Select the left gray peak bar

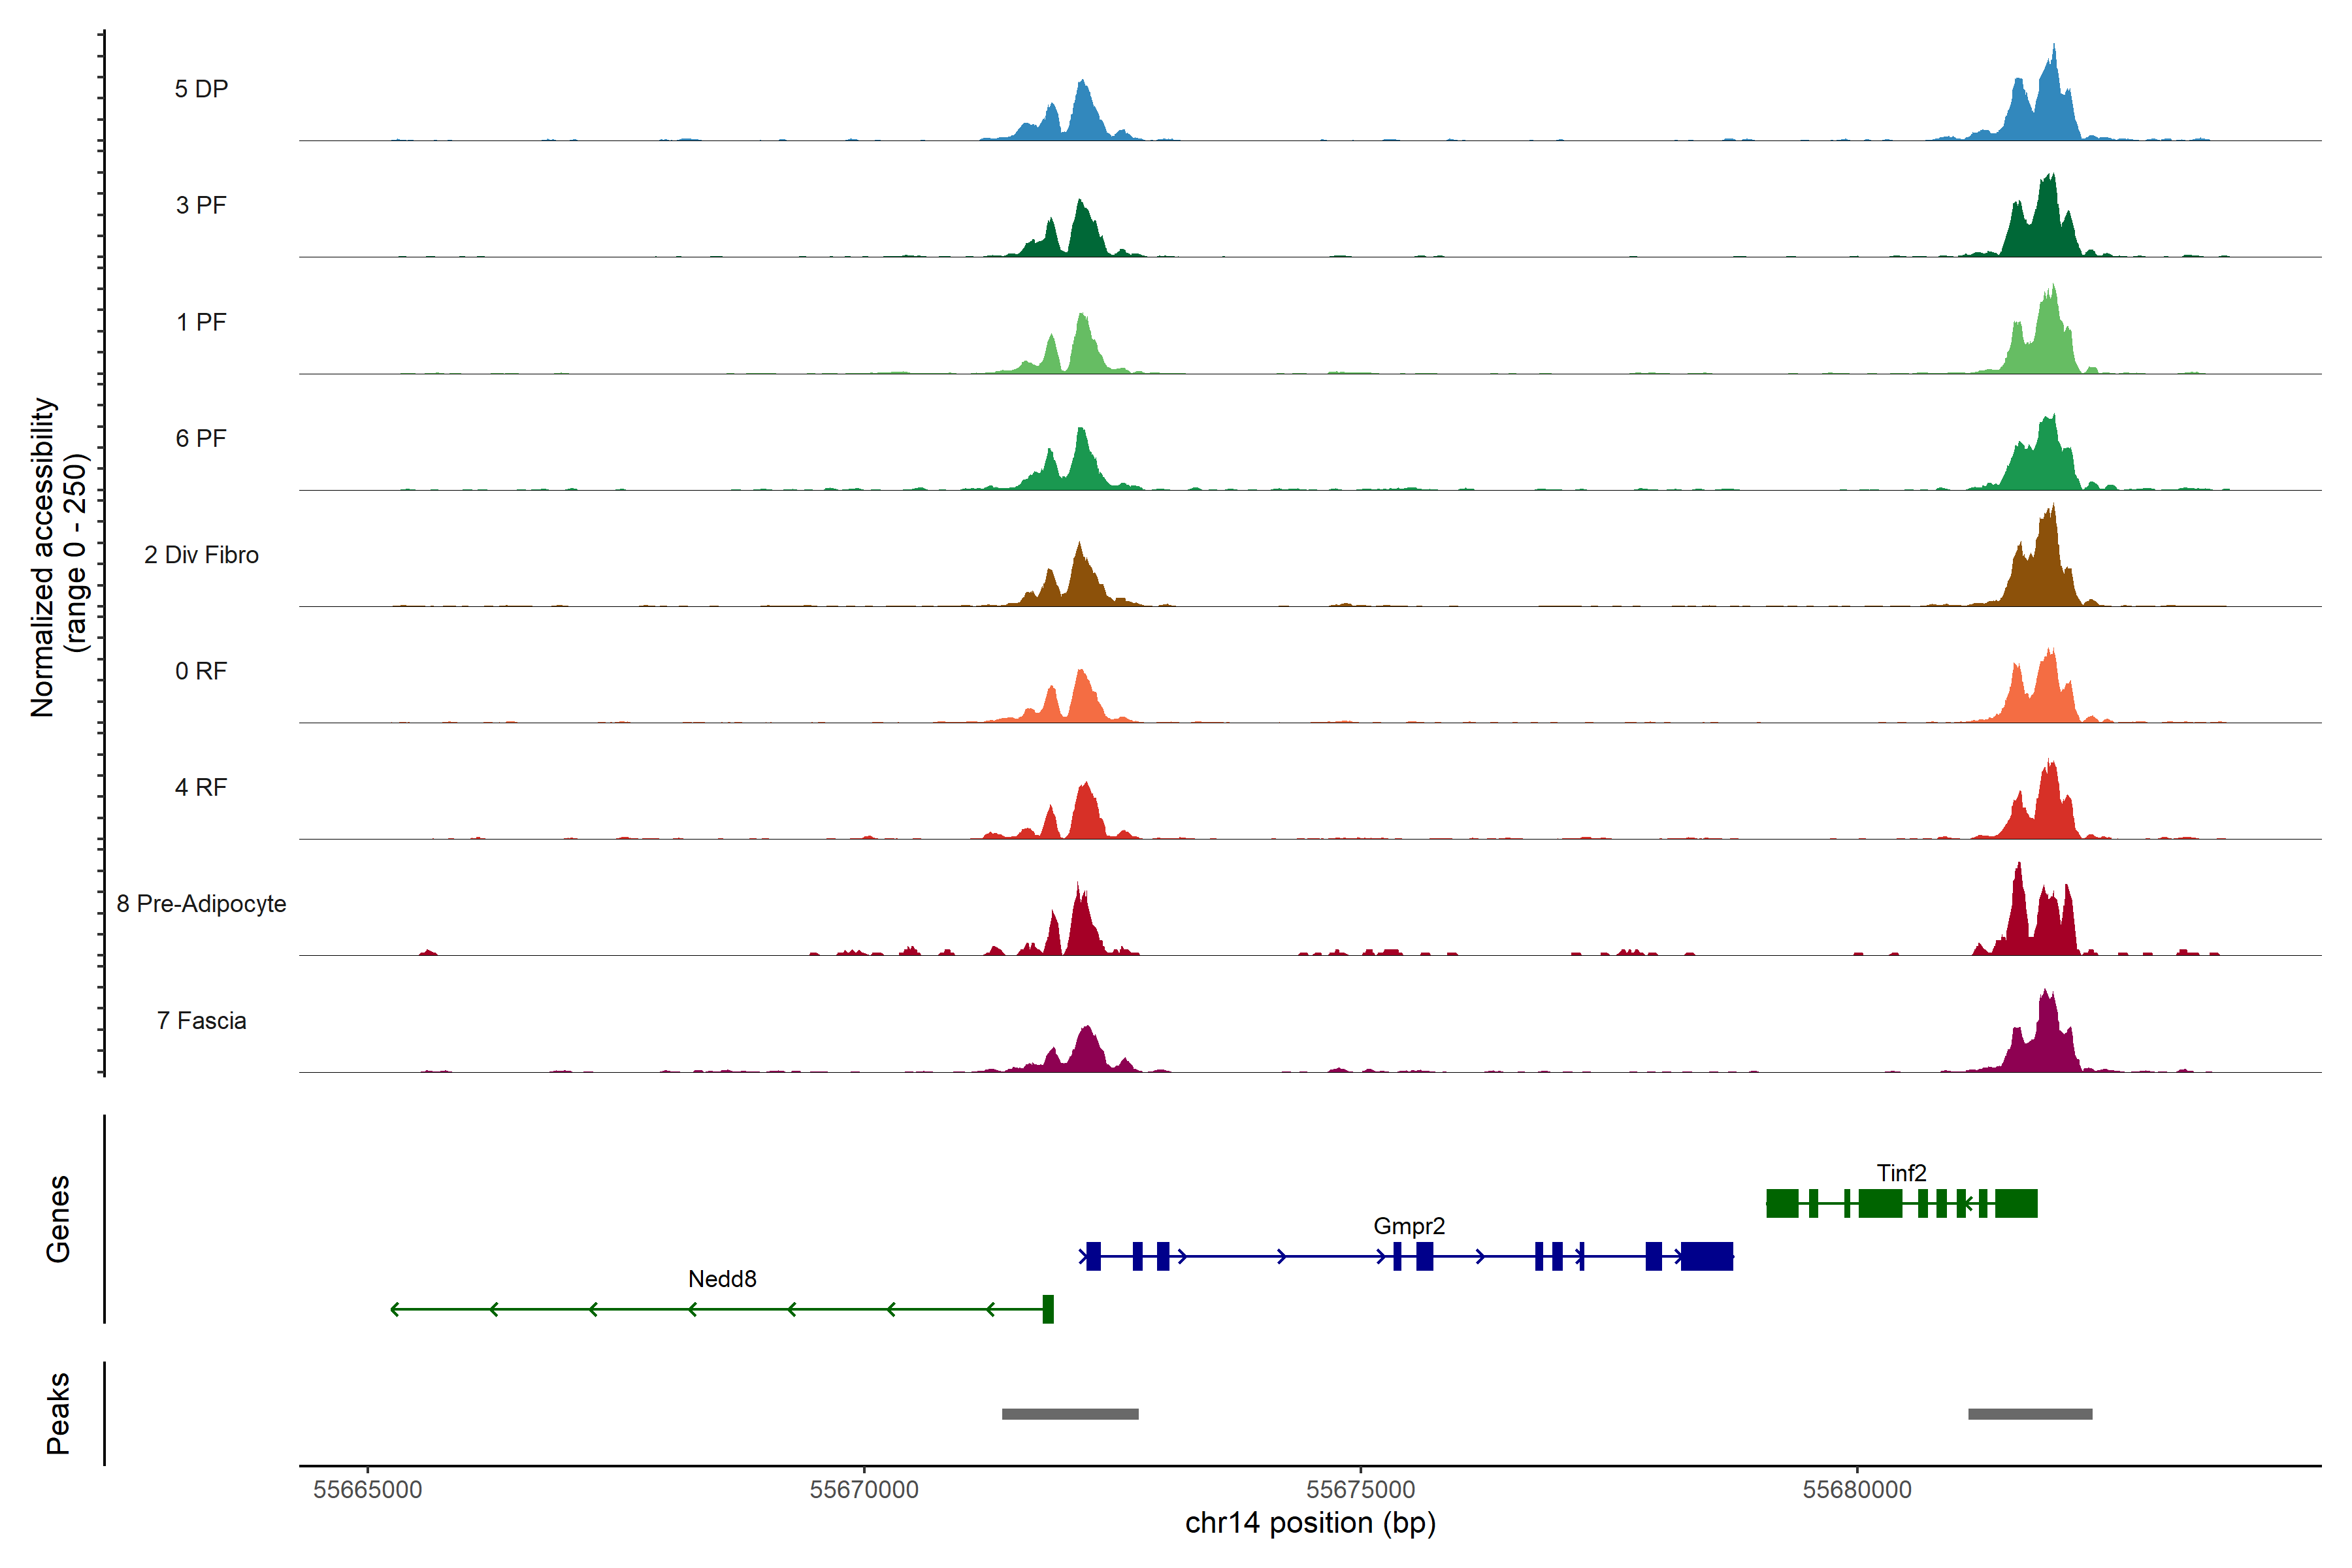coord(1070,1414)
